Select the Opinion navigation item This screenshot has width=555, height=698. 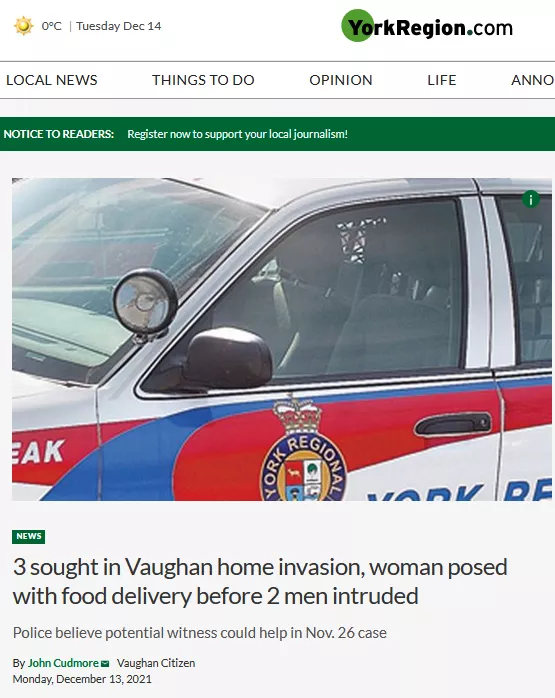pyautogui.click(x=340, y=80)
